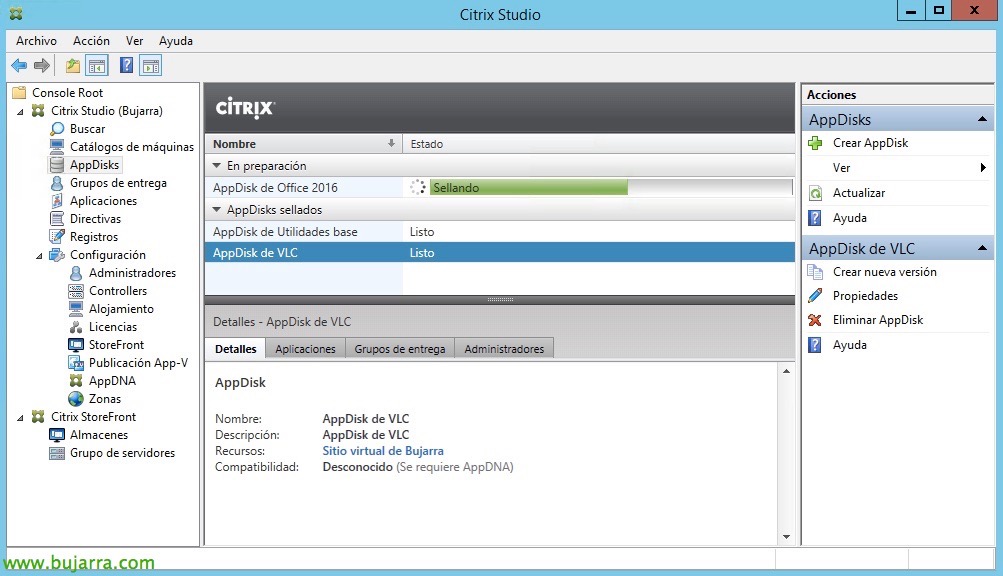Image resolution: width=1003 pixels, height=576 pixels.
Task: Select AppDisk de Utilidades base row
Action: click(x=500, y=232)
